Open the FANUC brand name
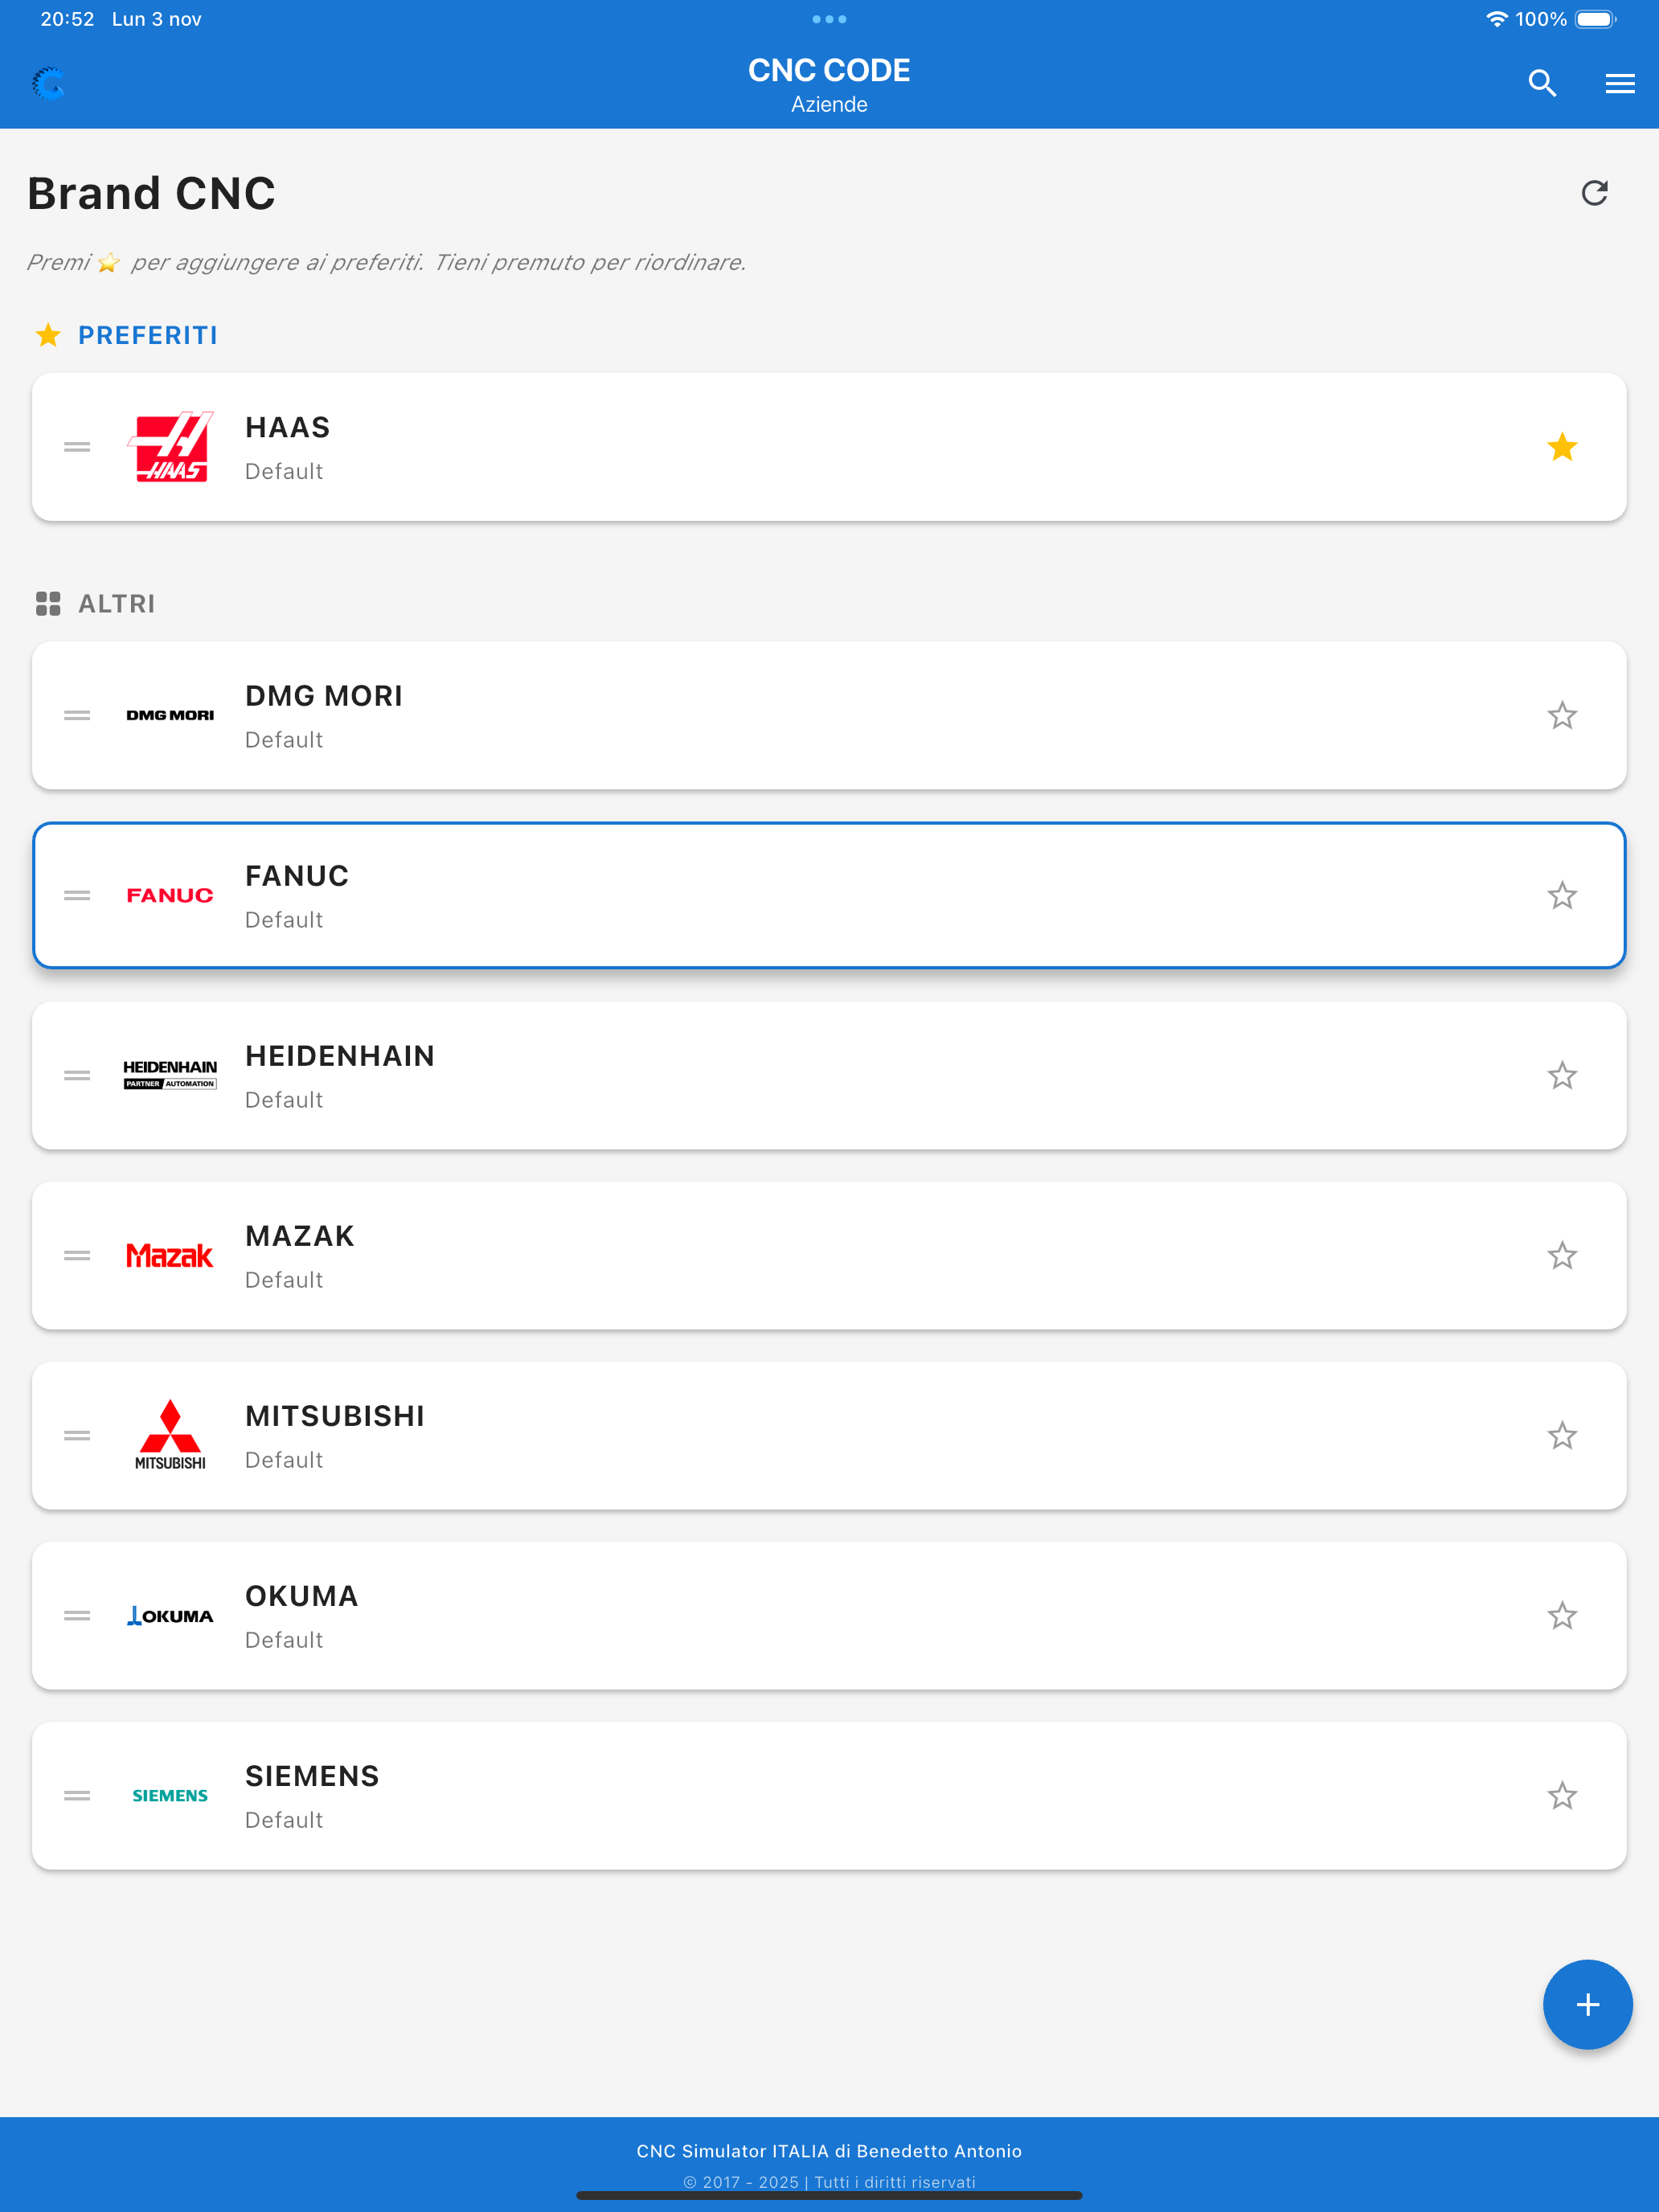The image size is (1659, 2212). [297, 875]
